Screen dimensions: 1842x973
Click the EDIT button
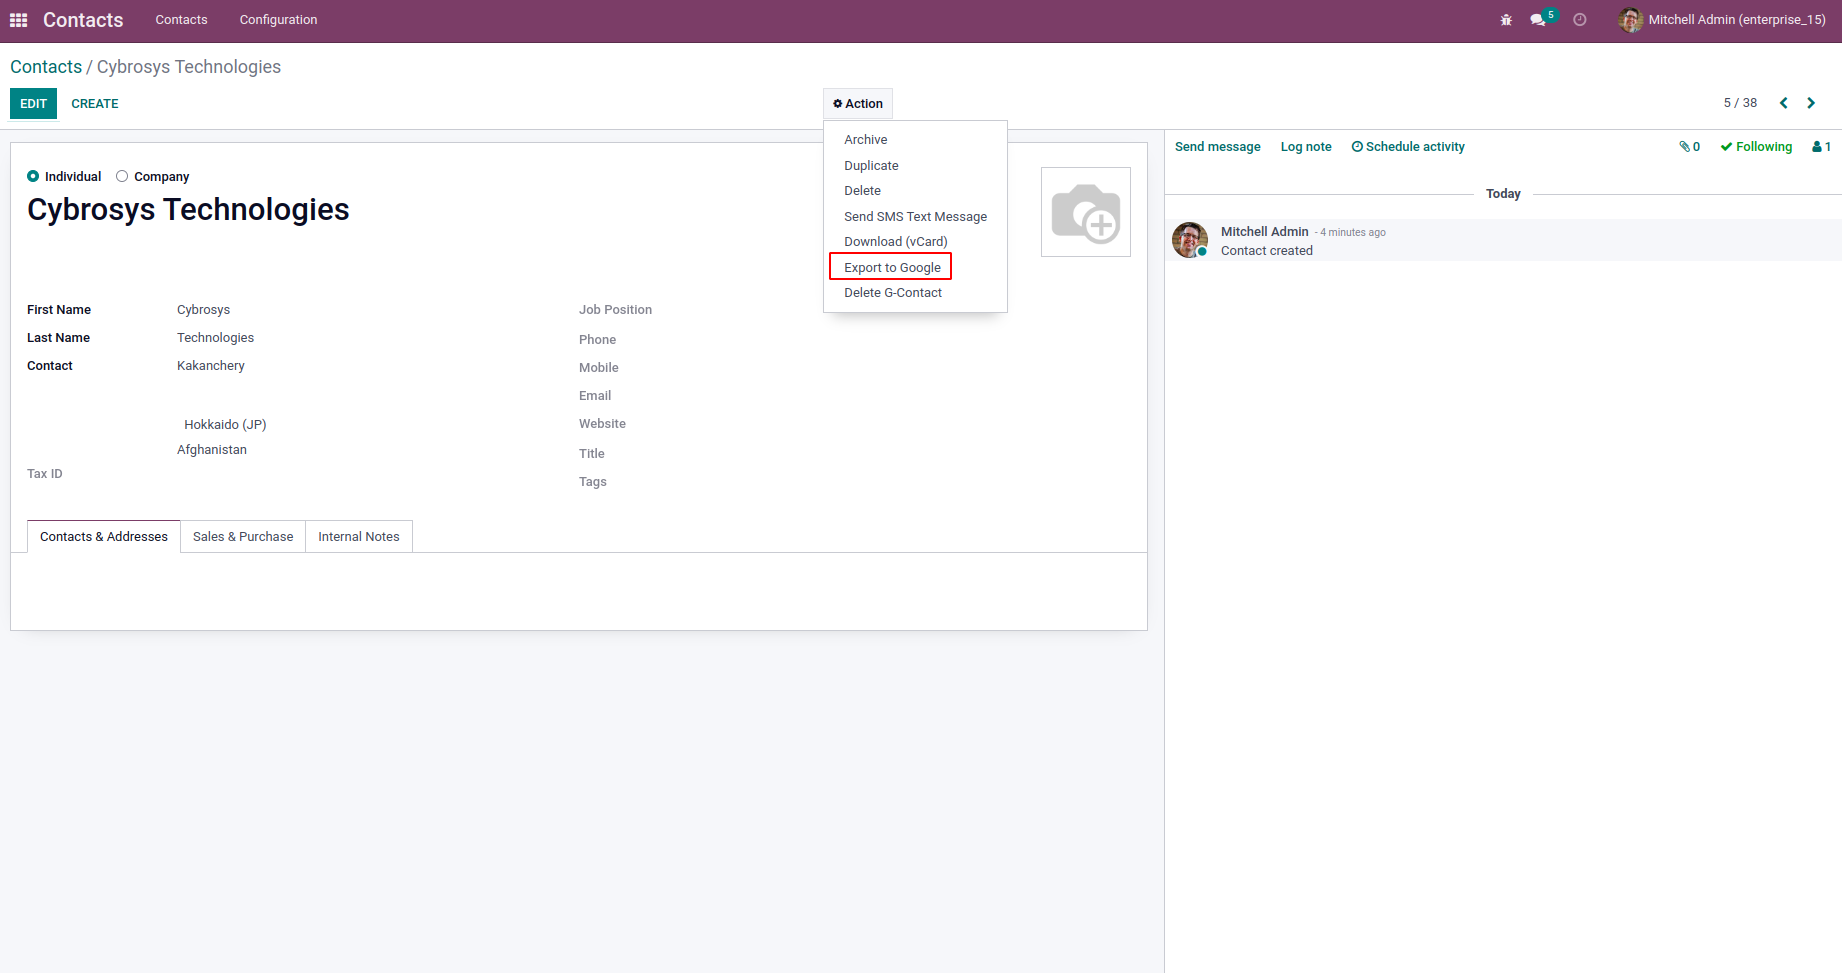coord(33,104)
